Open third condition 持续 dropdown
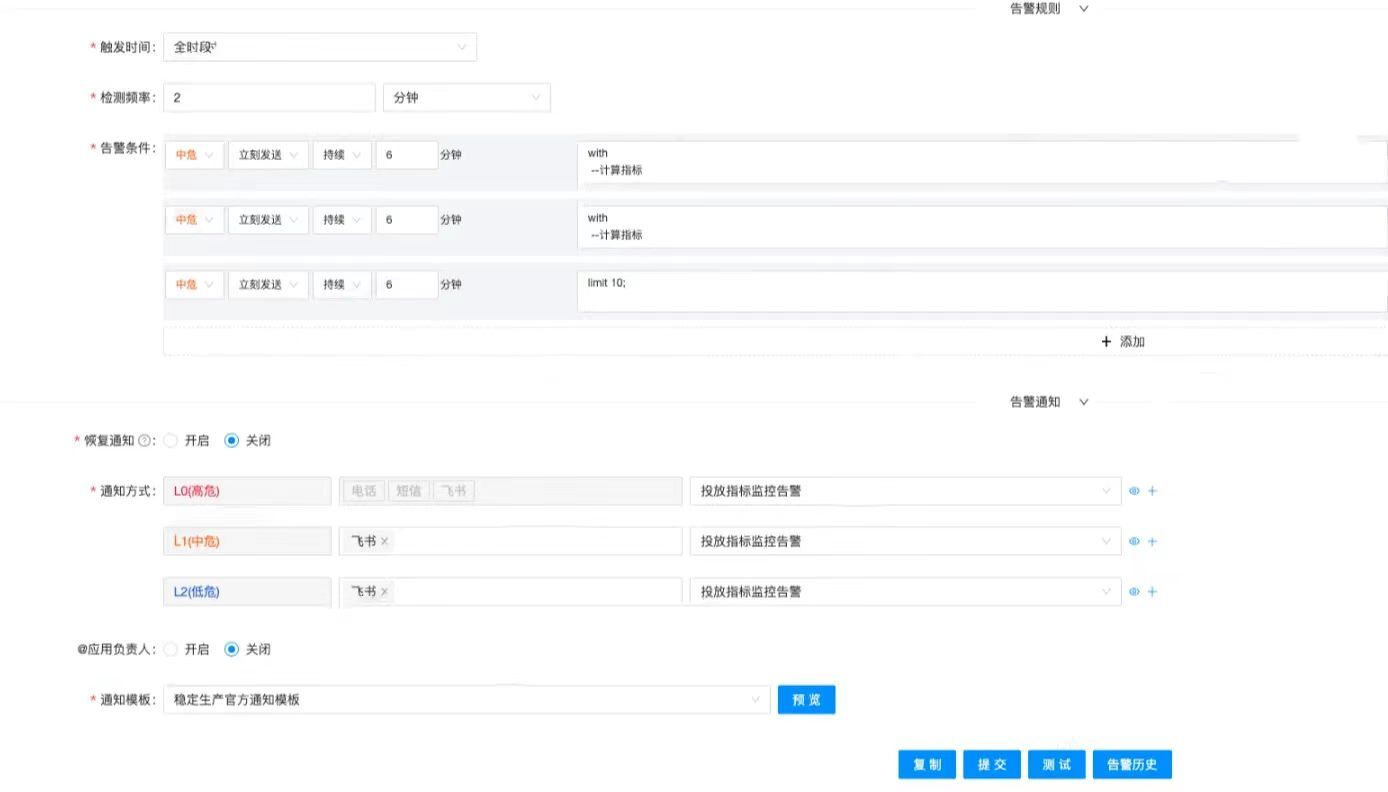1388x792 pixels. click(342, 285)
